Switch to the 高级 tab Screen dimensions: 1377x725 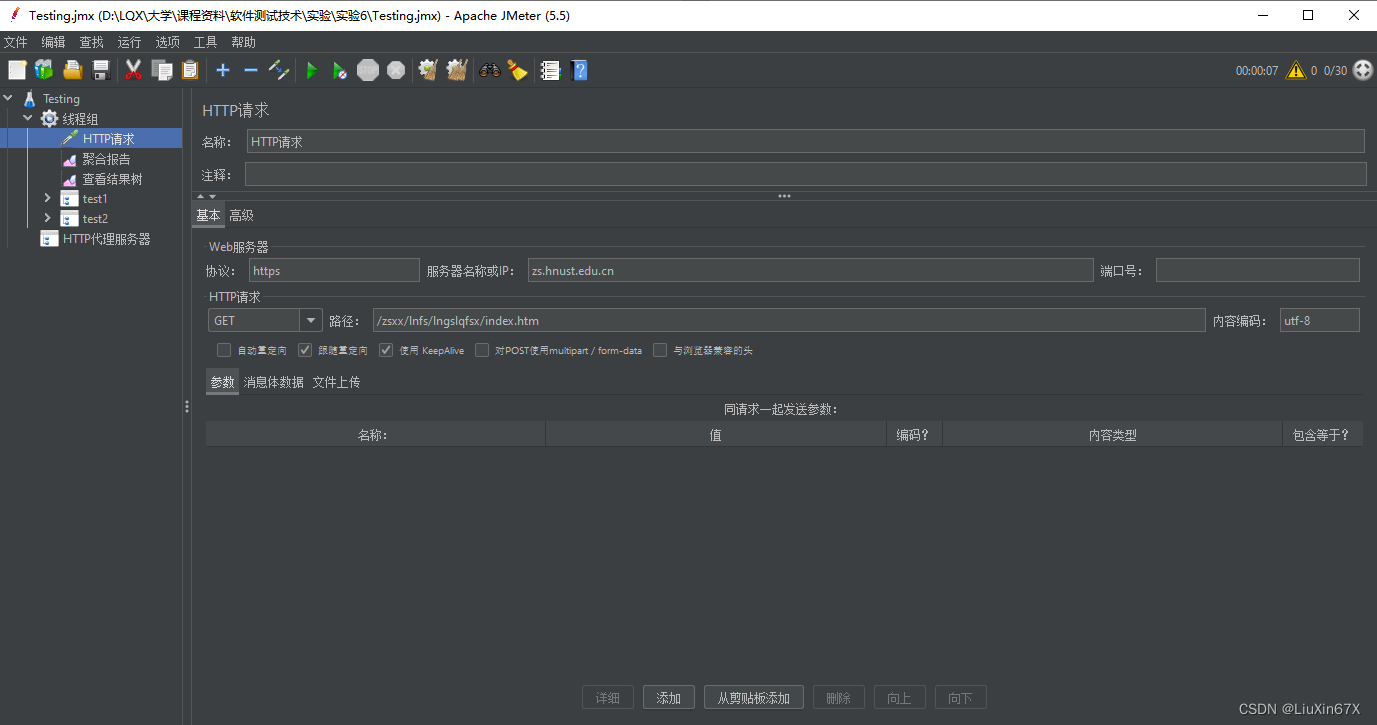point(241,215)
